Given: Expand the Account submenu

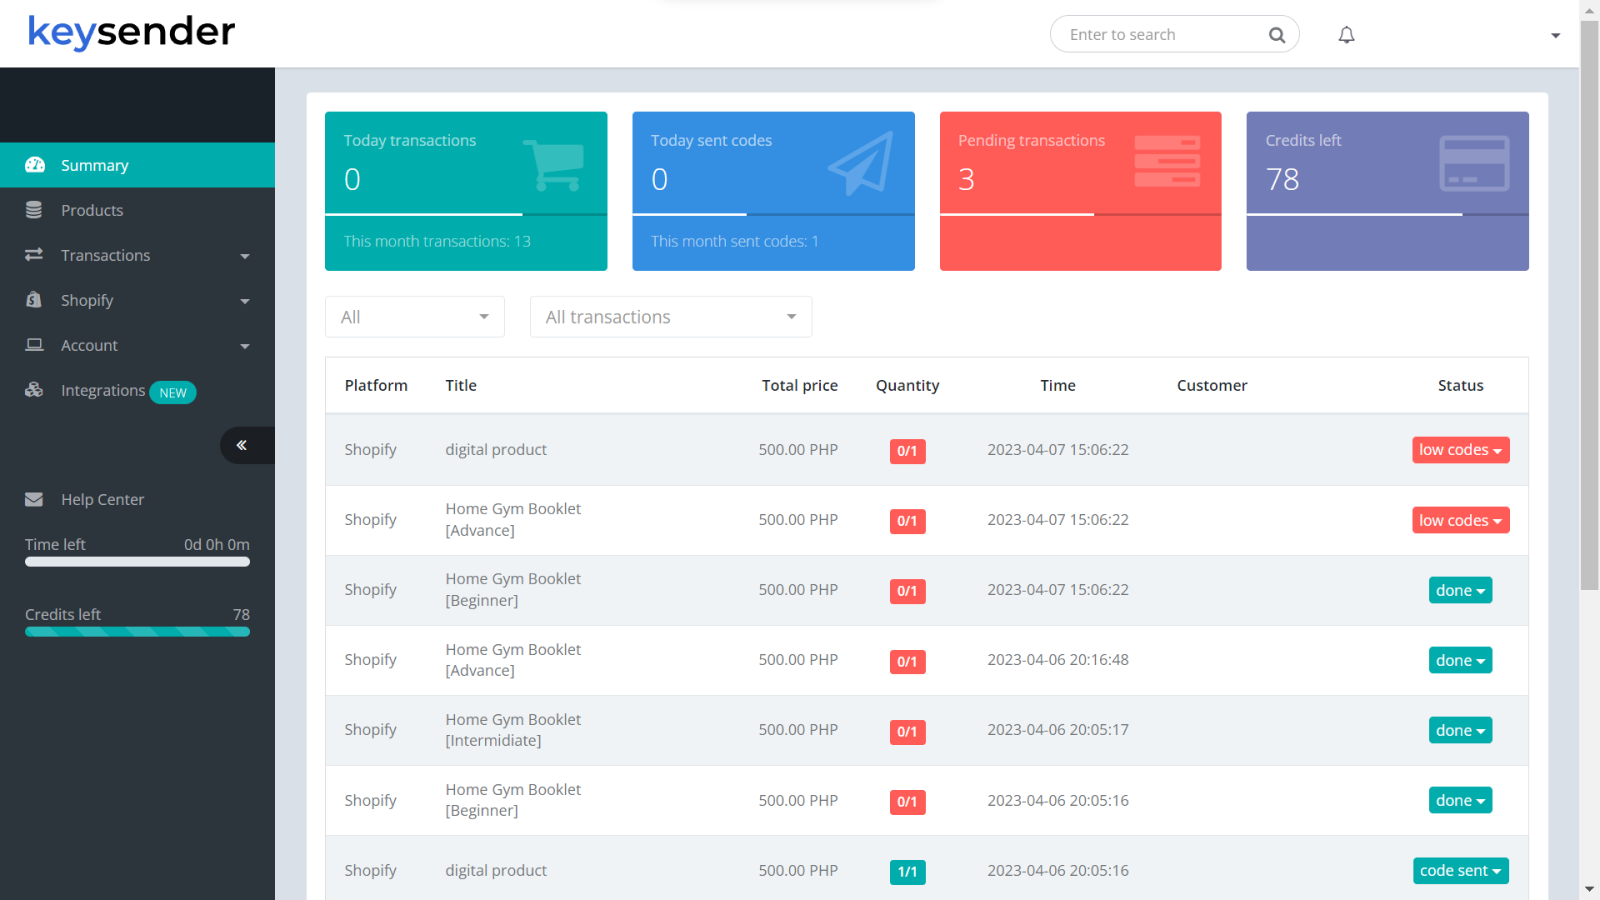Looking at the screenshot, I should (245, 345).
